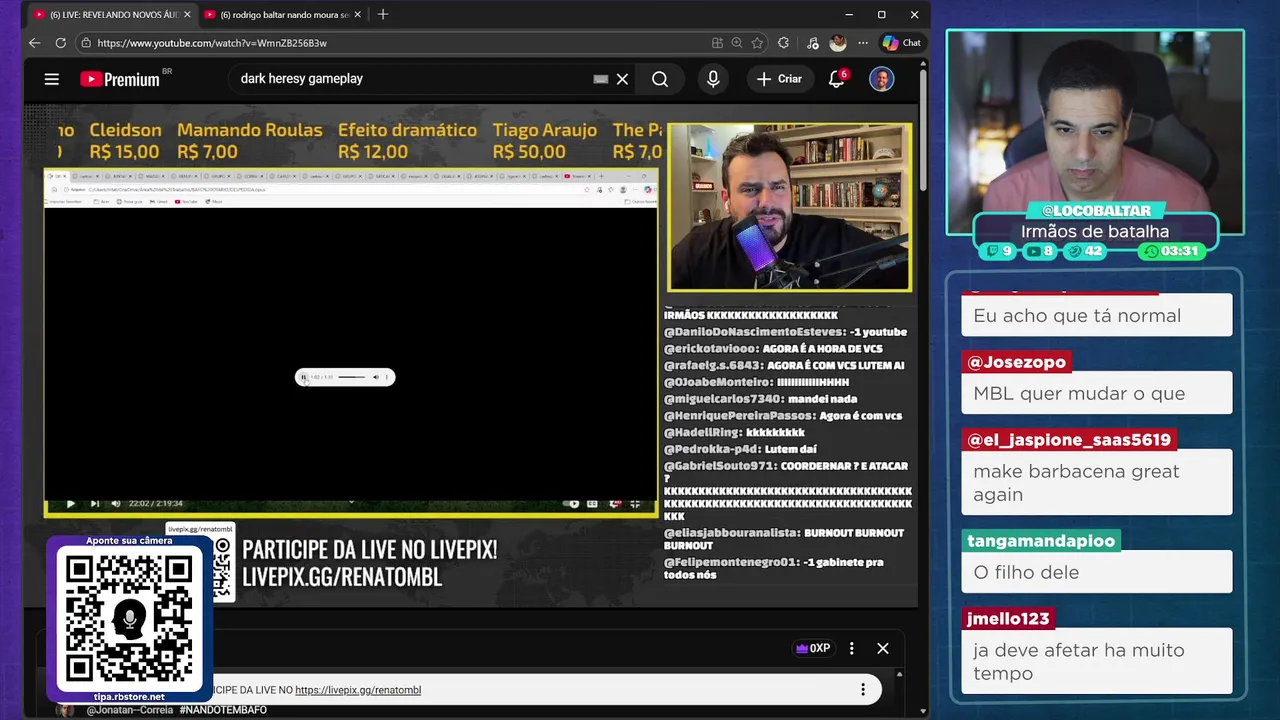Toggle the autoplay switch in player

pos(572,503)
